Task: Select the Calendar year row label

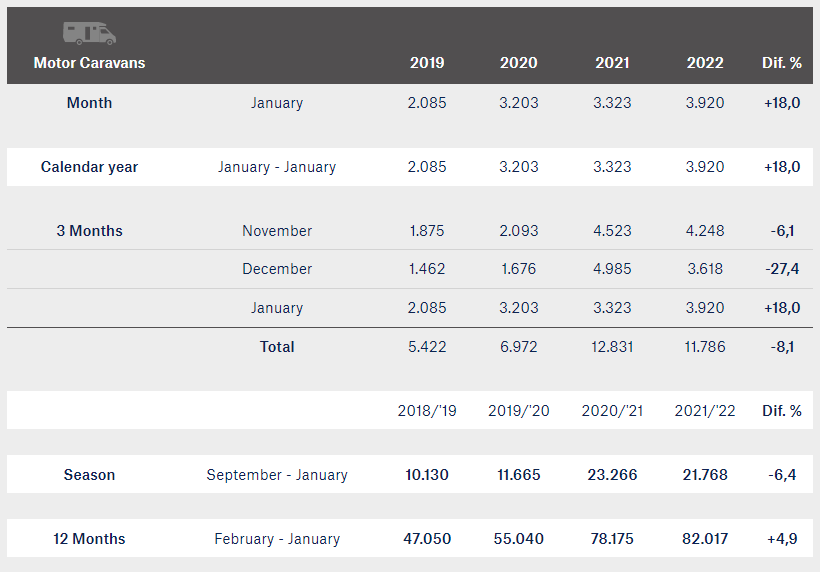Action: pos(89,167)
